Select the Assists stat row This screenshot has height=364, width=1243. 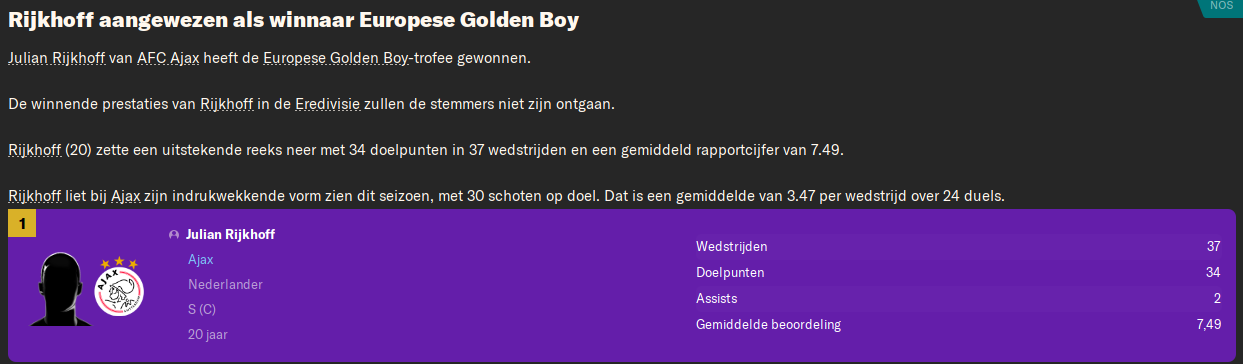click(x=958, y=298)
